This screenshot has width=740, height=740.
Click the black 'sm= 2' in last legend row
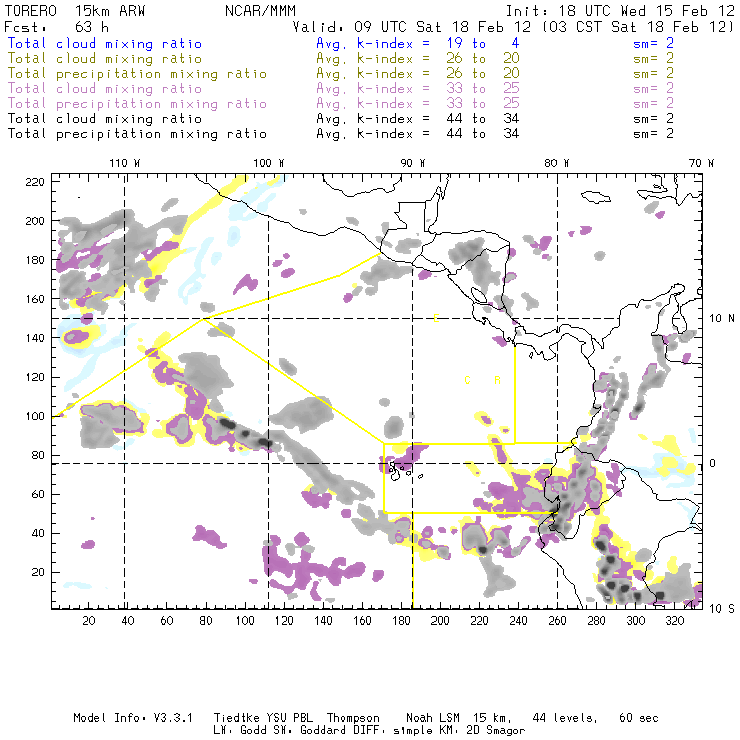tap(653, 134)
